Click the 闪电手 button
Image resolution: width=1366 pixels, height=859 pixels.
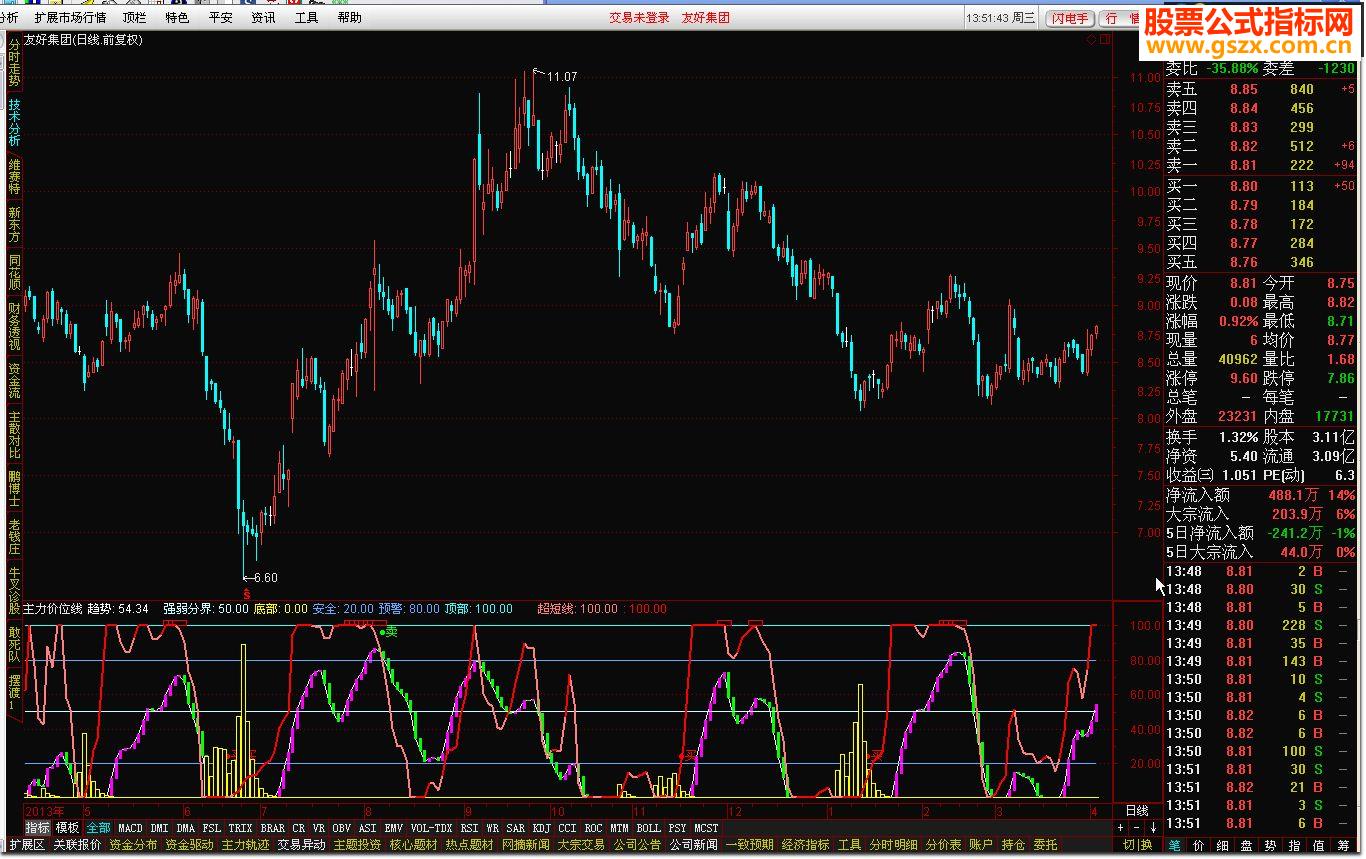point(1070,18)
